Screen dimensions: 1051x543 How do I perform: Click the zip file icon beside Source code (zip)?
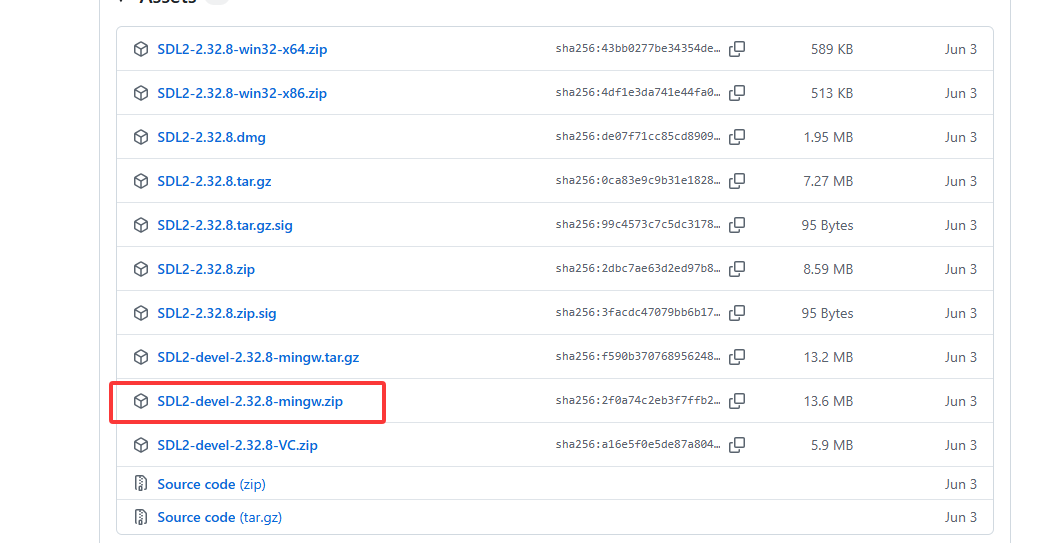(141, 484)
